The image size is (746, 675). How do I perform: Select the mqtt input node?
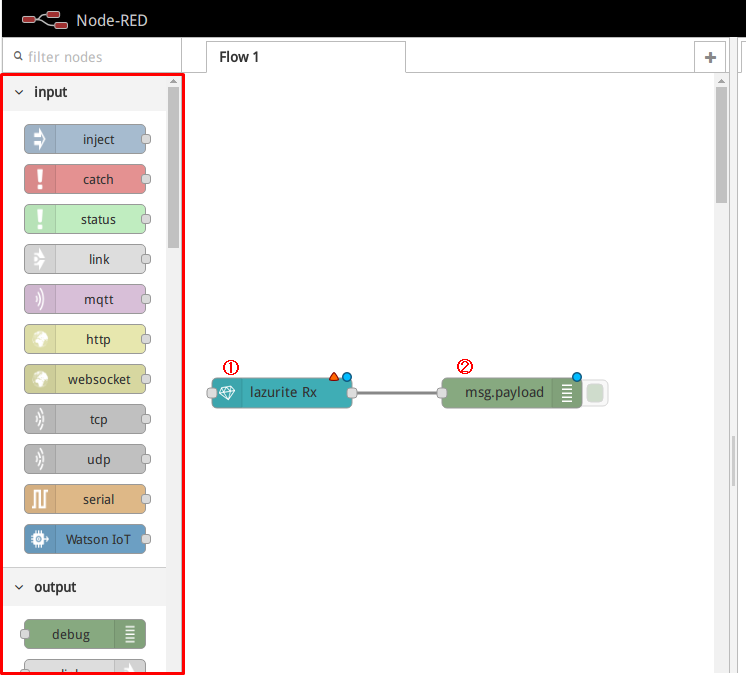coord(85,299)
